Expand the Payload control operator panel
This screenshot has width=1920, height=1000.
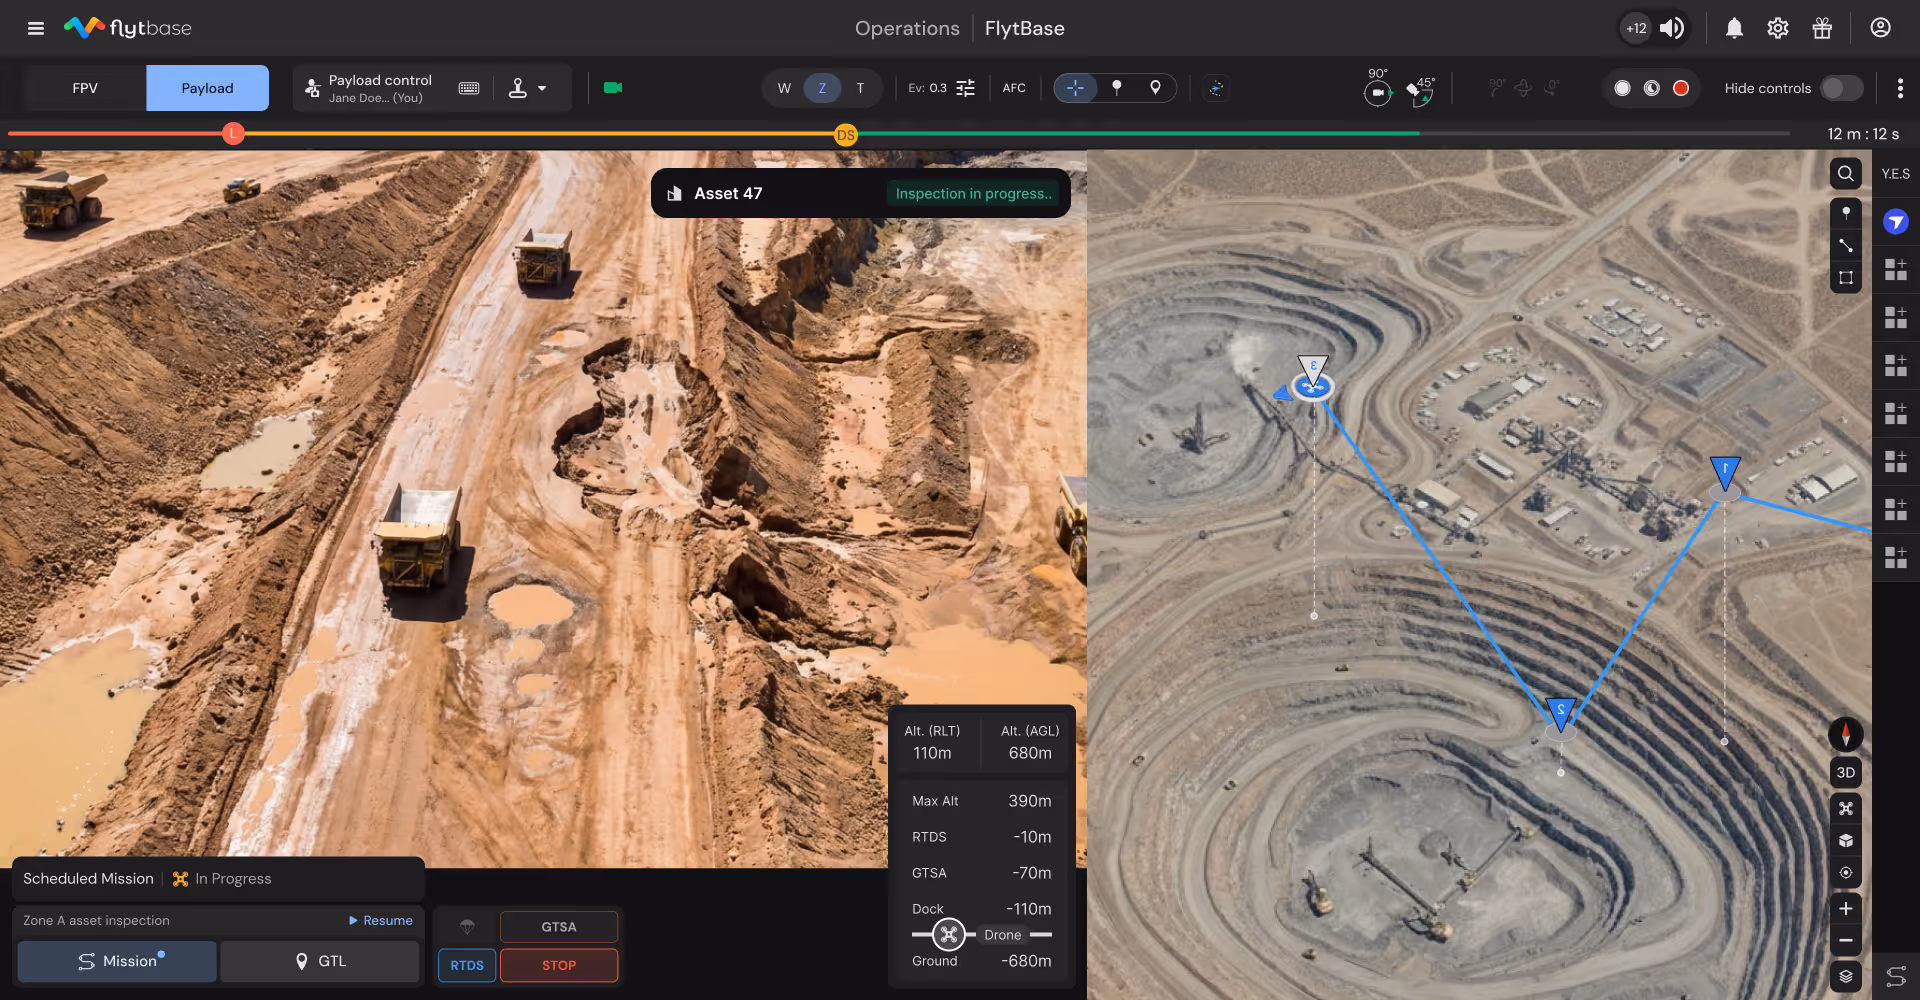[380, 88]
